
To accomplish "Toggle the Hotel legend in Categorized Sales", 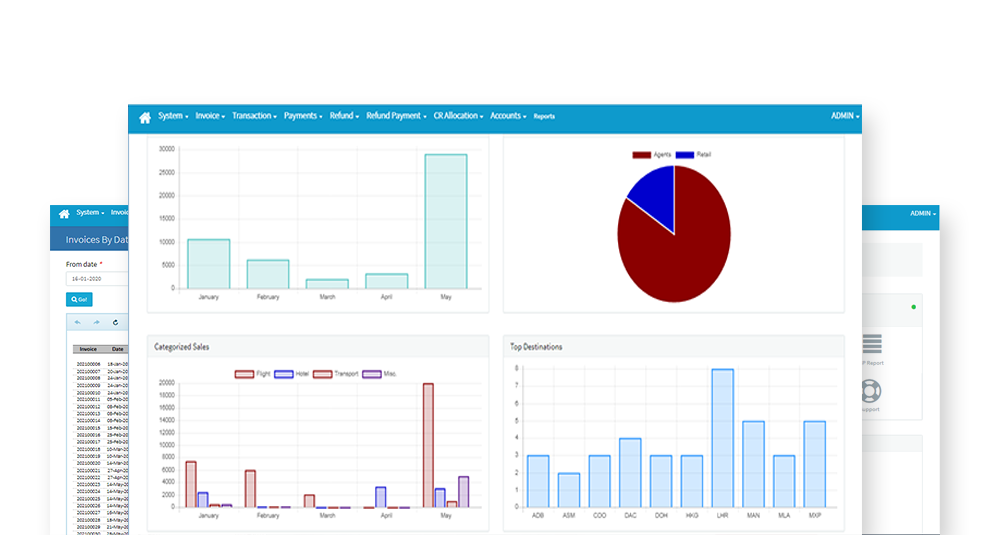I will 292,374.
